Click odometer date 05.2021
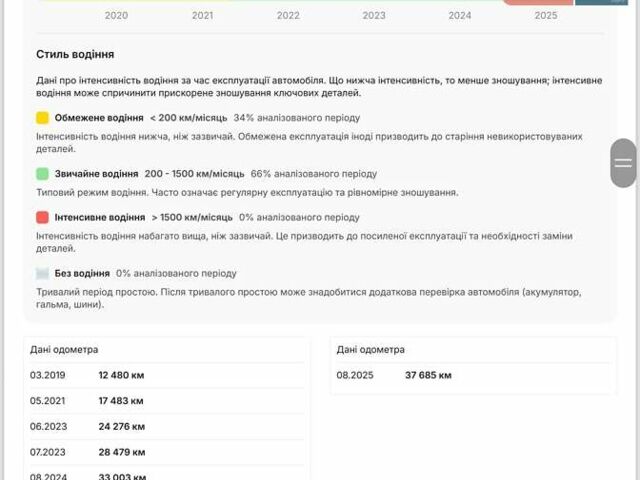 click(47, 401)
